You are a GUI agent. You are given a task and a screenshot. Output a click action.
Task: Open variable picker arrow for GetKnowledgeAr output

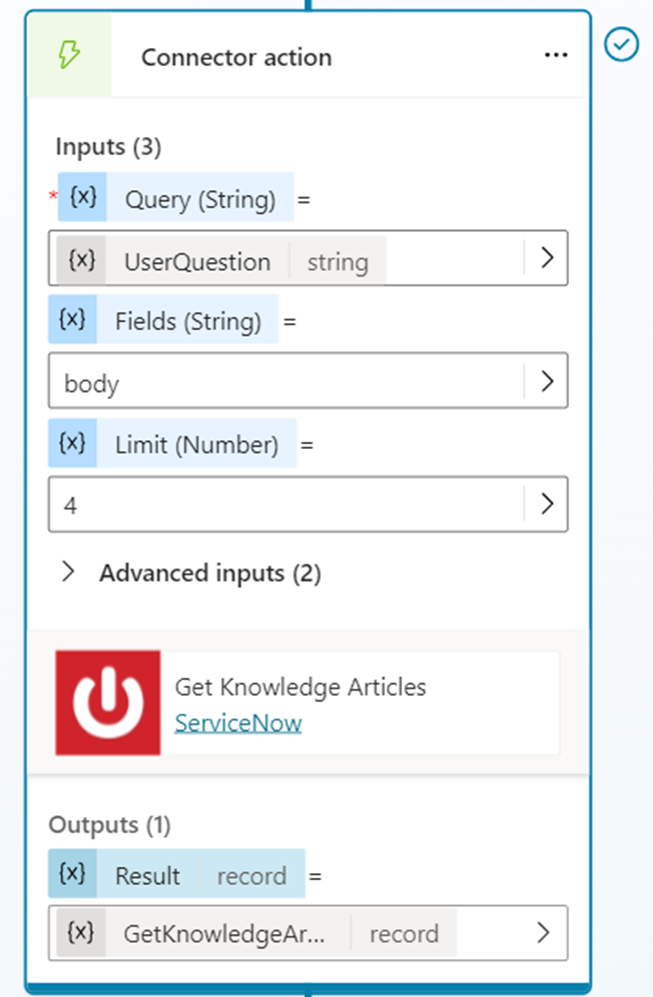[x=543, y=933]
